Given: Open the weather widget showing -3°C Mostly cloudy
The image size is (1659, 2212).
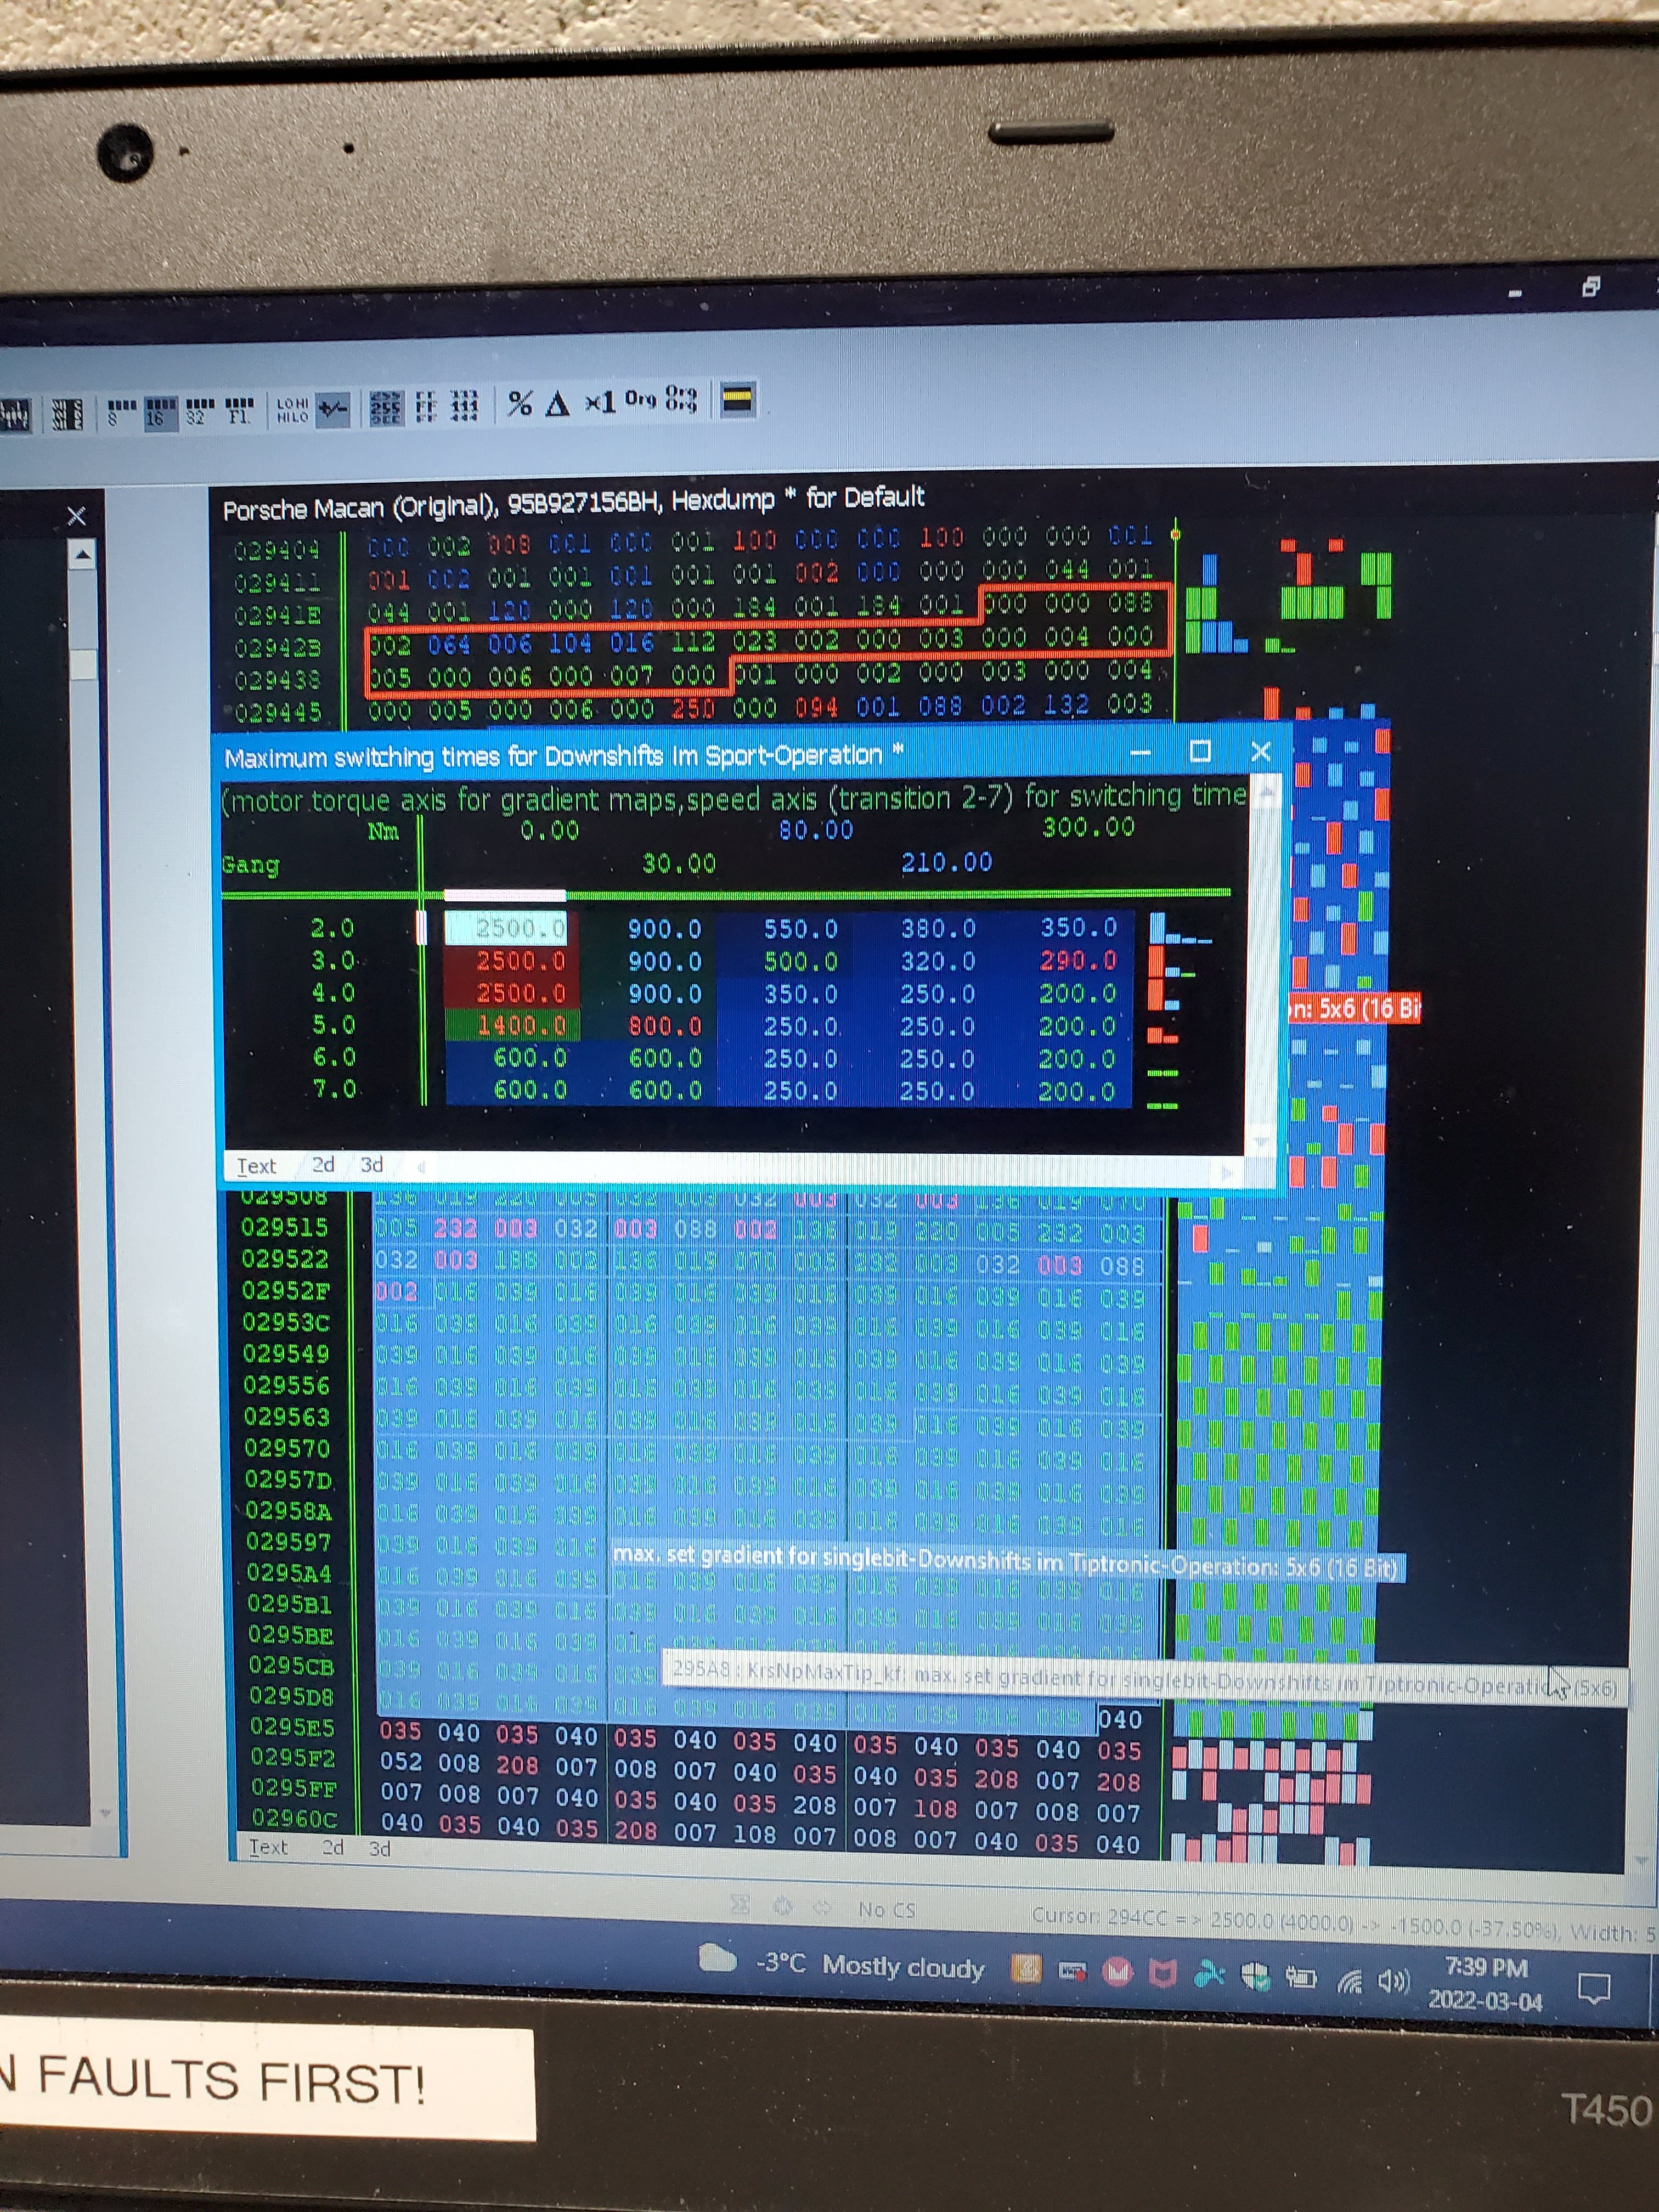Looking at the screenshot, I should point(843,1964).
